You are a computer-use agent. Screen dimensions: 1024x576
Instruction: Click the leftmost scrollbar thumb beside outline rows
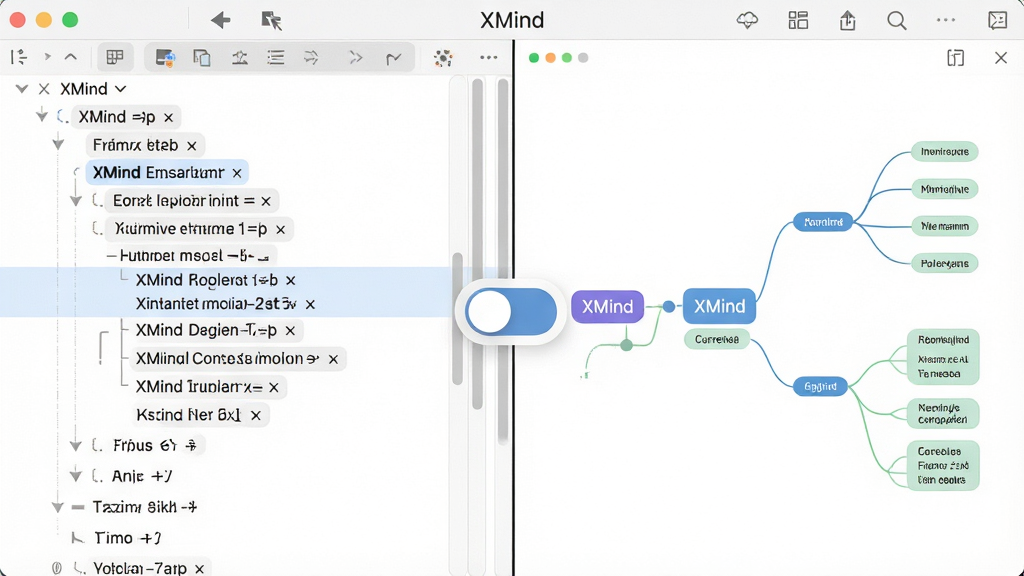[x=457, y=319]
